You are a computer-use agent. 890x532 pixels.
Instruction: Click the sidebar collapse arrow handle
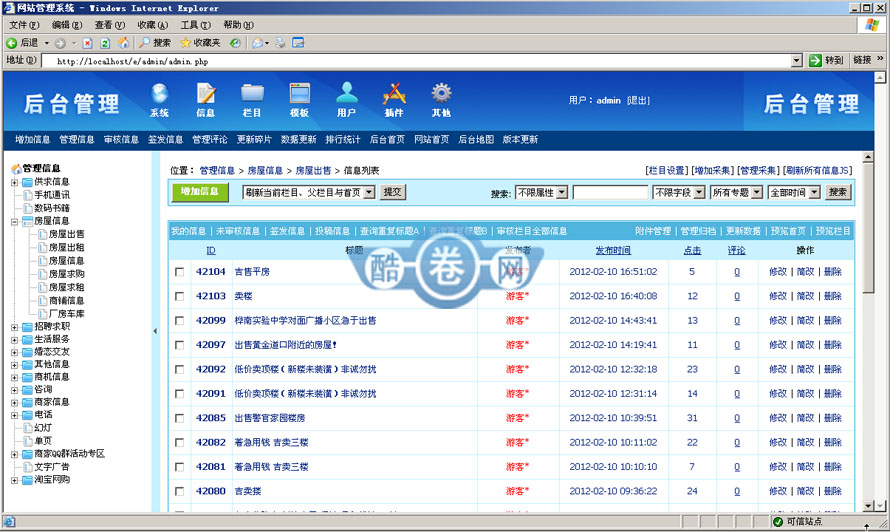(x=155, y=331)
